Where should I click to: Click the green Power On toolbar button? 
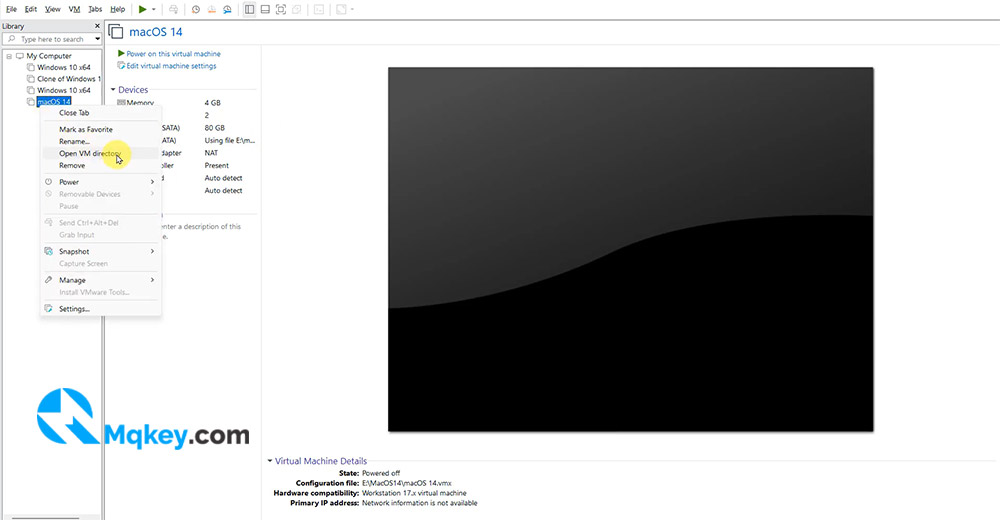[143, 9]
